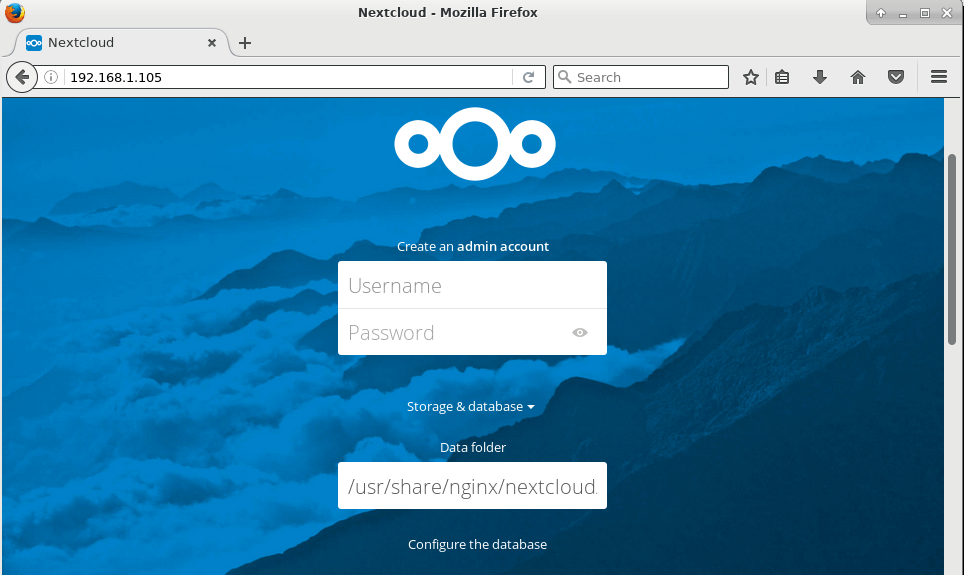This screenshot has height=575, width=964.
Task: Click the Pocket save icon
Action: tap(896, 77)
